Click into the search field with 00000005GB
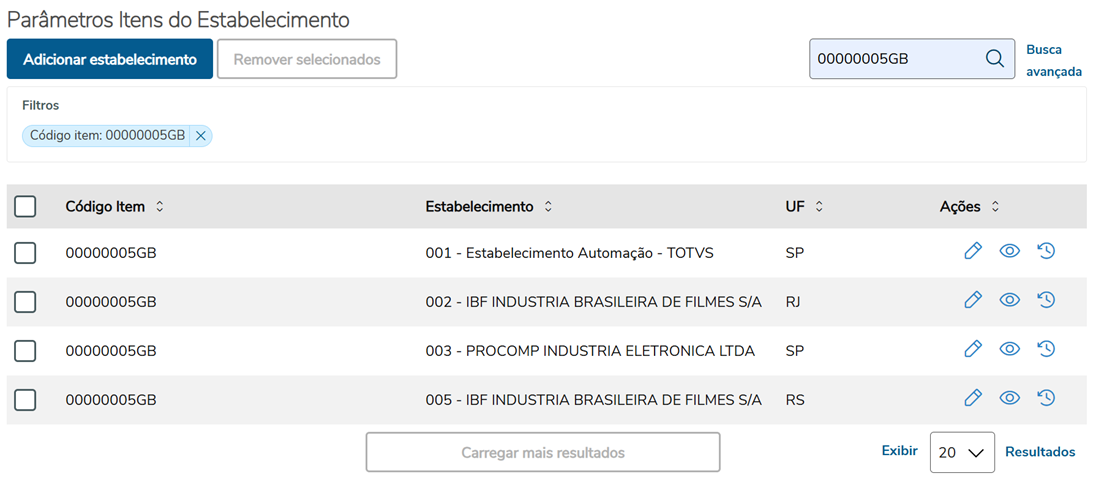 pos(895,59)
